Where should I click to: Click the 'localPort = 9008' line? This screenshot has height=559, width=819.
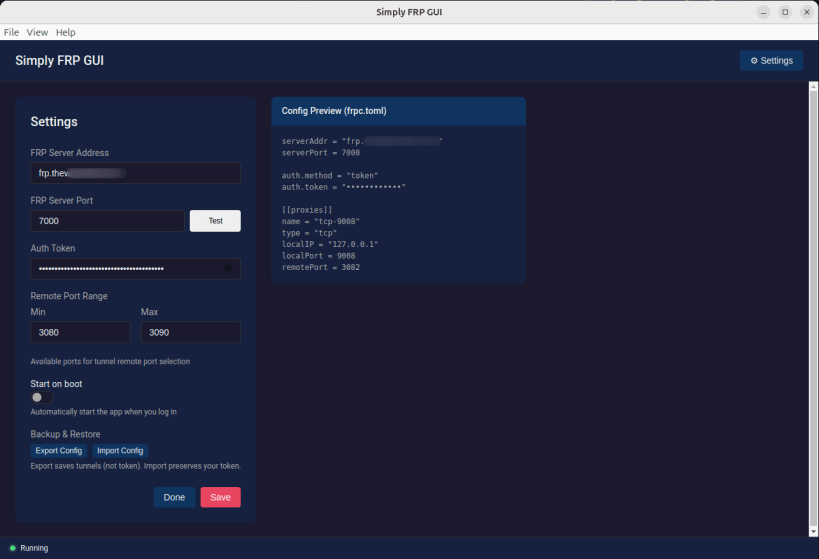(x=319, y=255)
